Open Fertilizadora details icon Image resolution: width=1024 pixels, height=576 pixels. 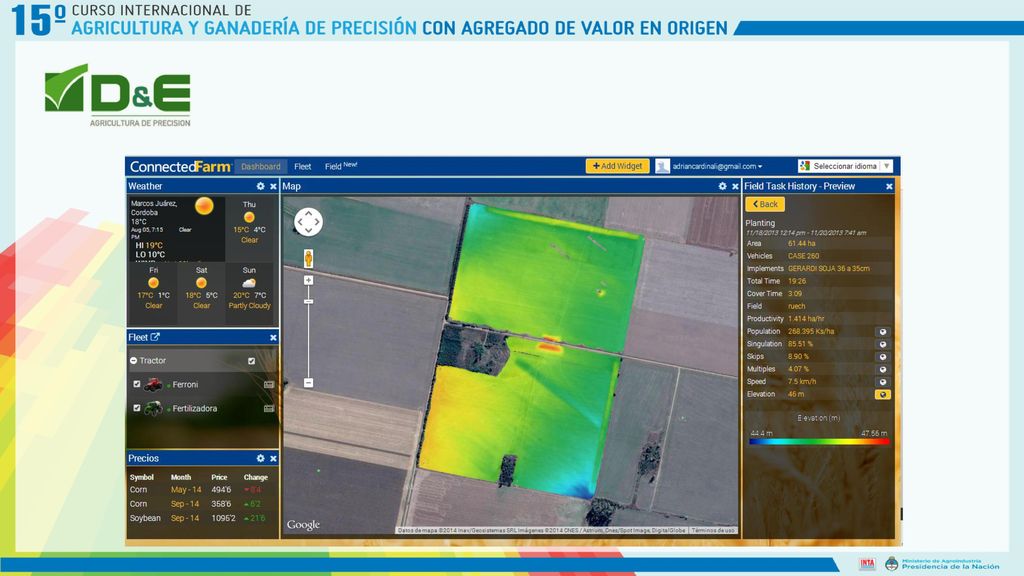268,408
